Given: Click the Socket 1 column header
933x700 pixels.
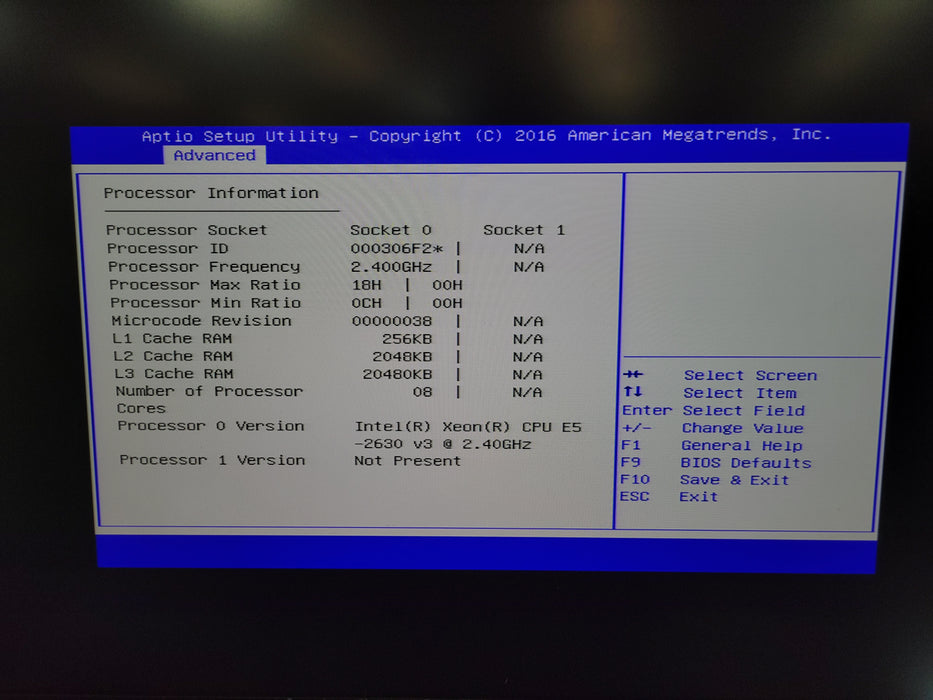Looking at the screenshot, I should 524,230.
